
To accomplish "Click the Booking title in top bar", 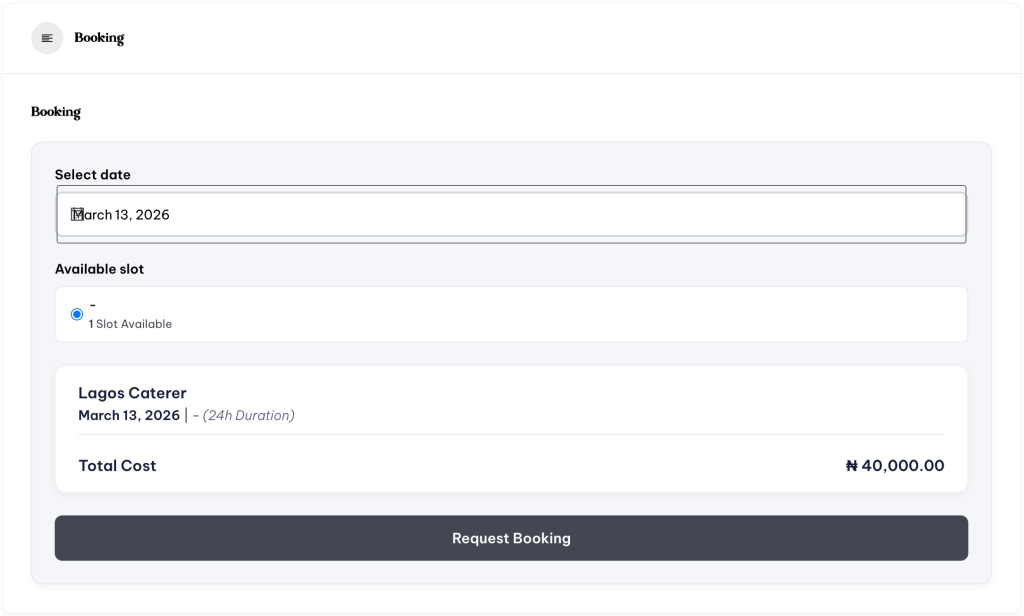I will click(x=99, y=38).
